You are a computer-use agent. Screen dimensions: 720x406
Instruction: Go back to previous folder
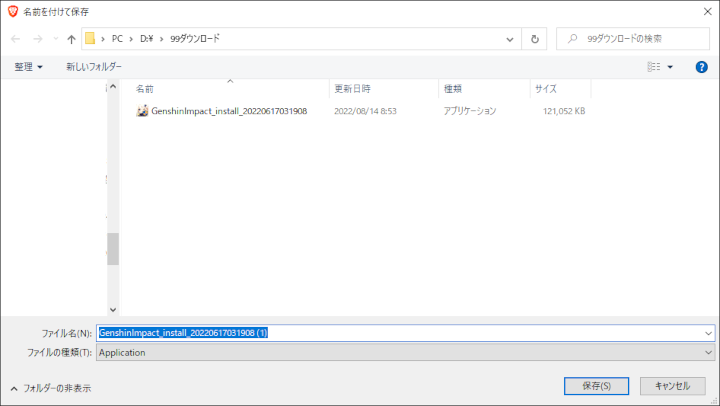pos(16,39)
